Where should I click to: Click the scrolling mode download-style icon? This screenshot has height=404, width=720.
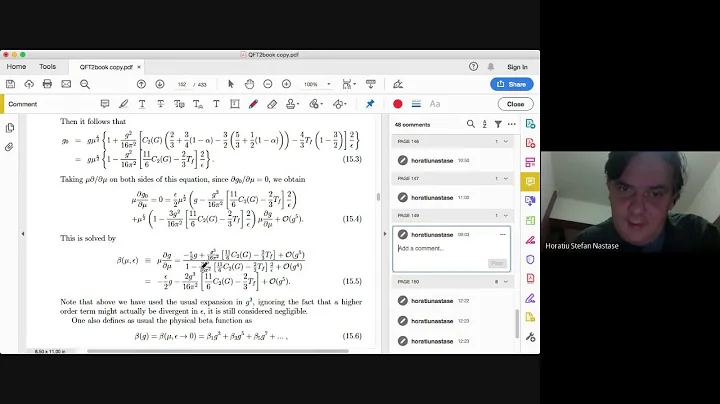371,84
